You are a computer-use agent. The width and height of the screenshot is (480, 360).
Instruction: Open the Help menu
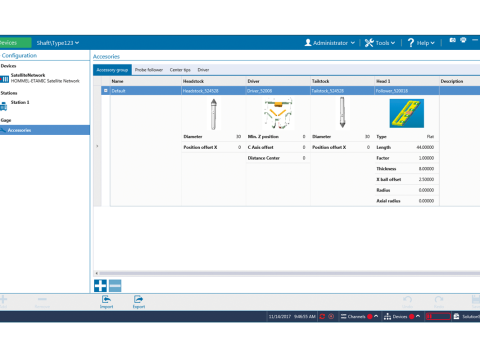tap(421, 43)
